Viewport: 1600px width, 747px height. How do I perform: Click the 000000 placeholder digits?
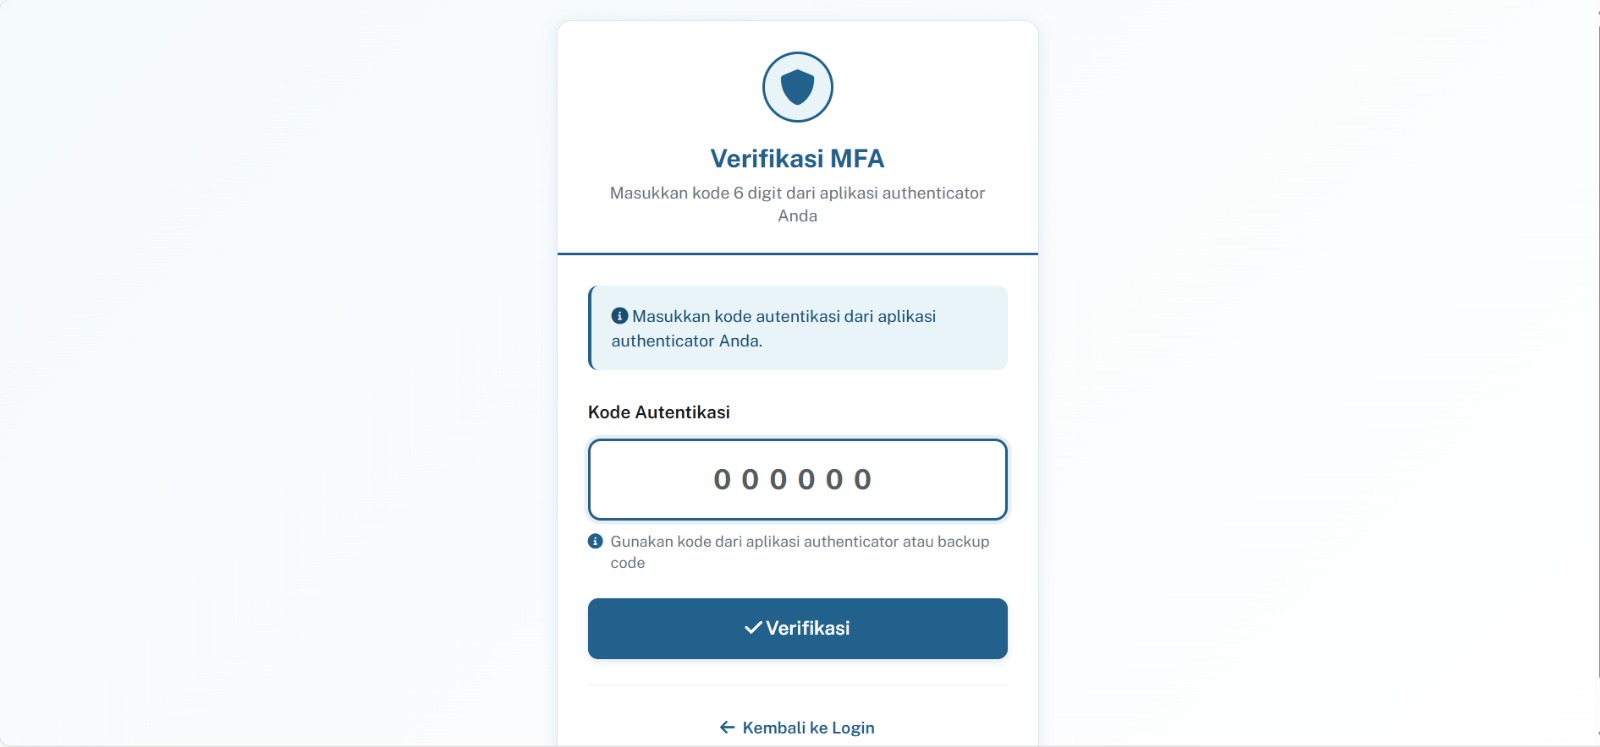tap(792, 480)
